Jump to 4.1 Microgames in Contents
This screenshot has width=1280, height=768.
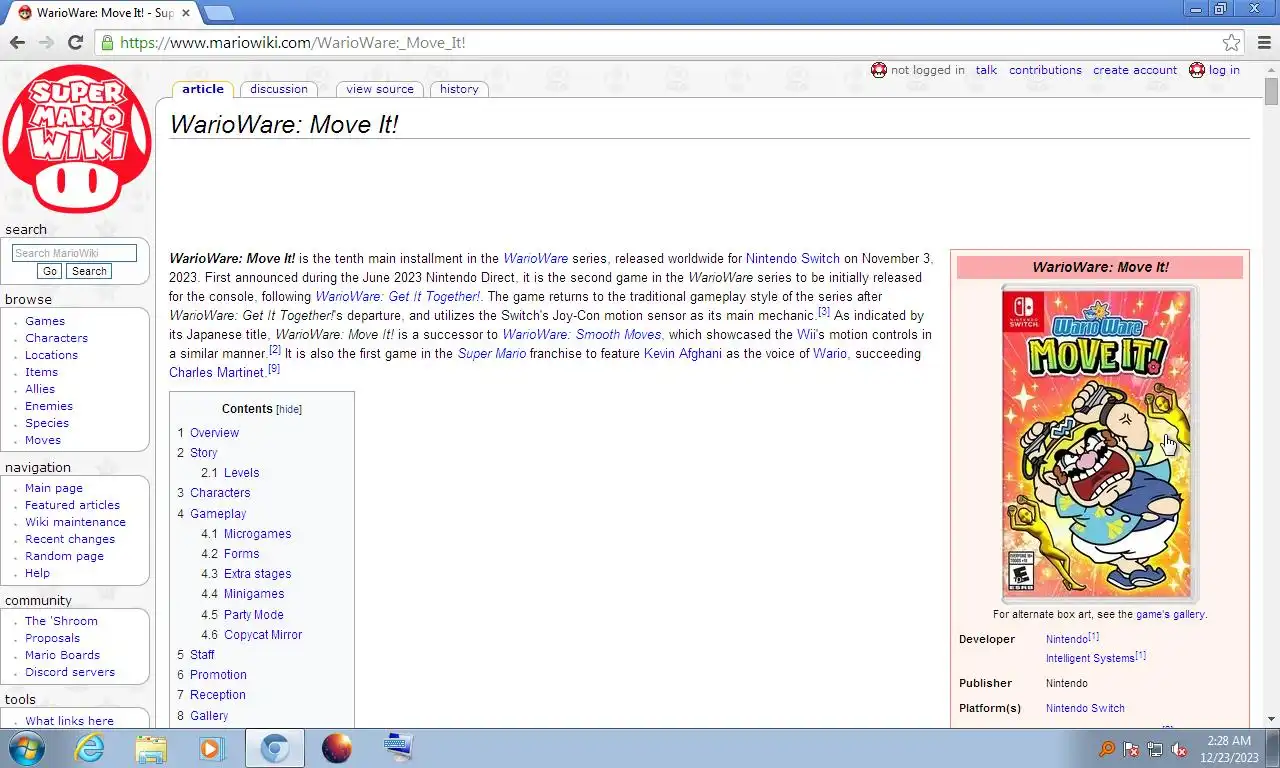(x=246, y=534)
